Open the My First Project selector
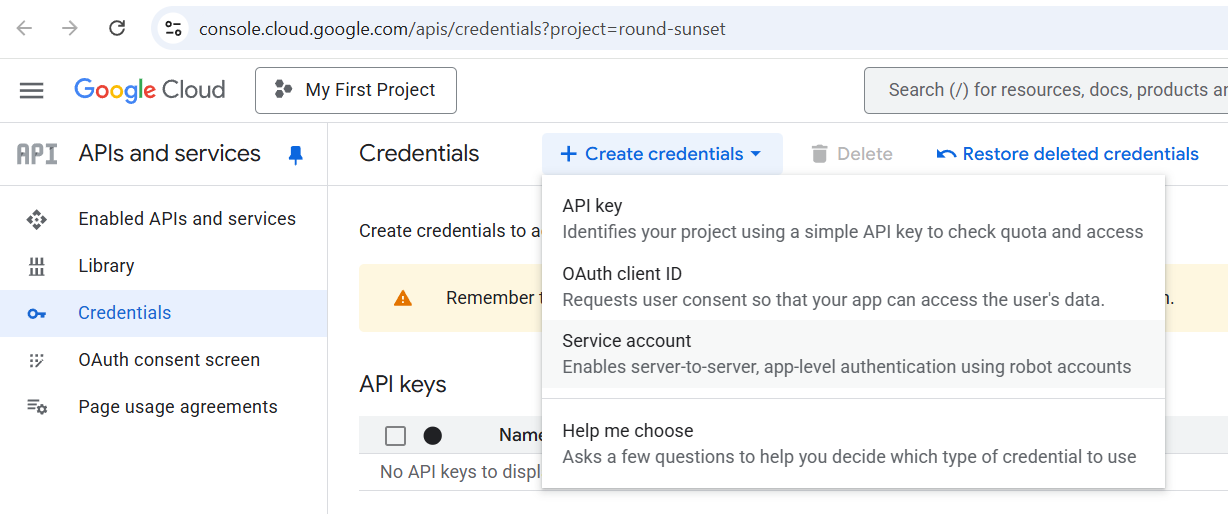The width and height of the screenshot is (1228, 514). point(356,90)
